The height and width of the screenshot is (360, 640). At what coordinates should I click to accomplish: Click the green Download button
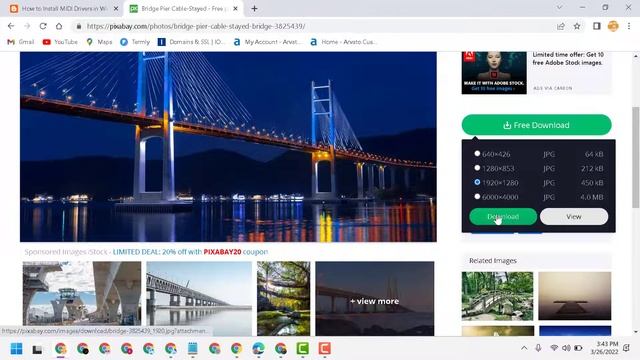pos(503,216)
